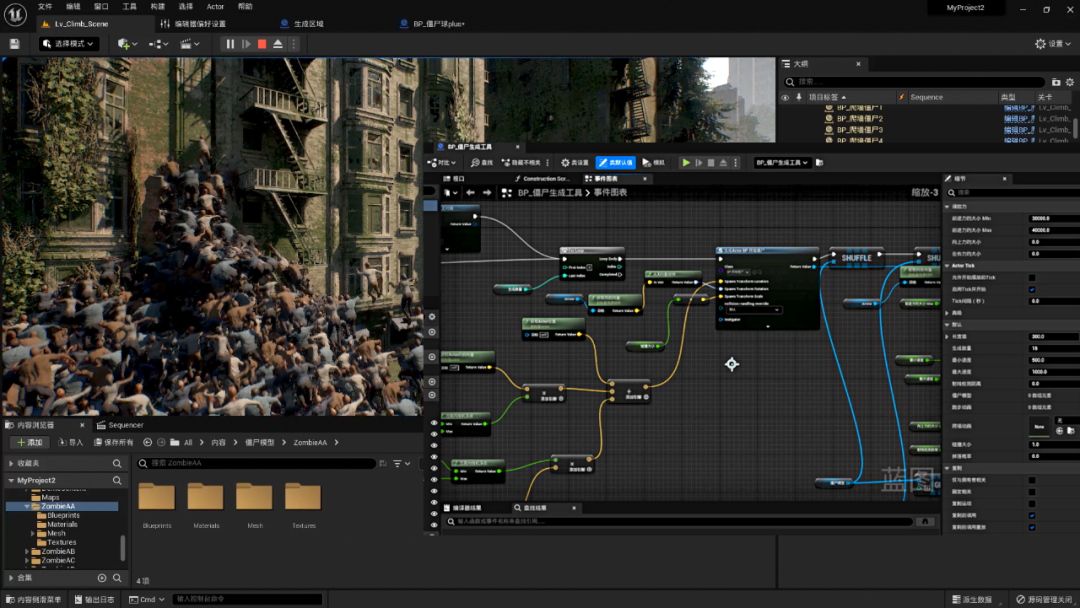Click the 加速力的大小 Min value field
This screenshot has height=608, width=1080.
click(1050, 218)
